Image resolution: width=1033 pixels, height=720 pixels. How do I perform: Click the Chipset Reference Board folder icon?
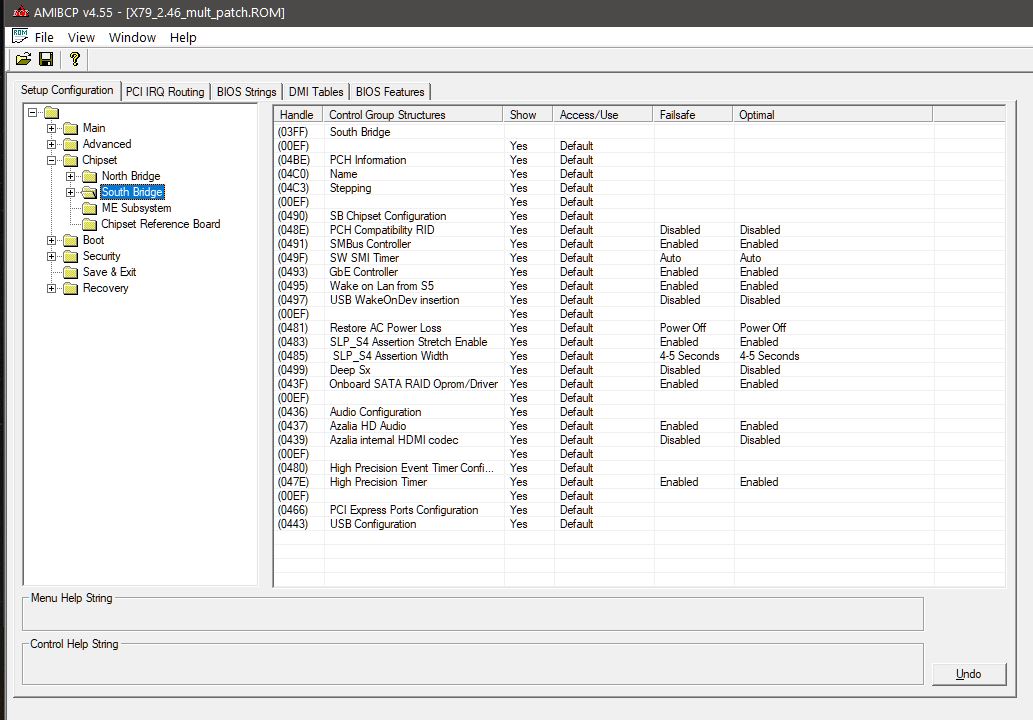[x=90, y=224]
